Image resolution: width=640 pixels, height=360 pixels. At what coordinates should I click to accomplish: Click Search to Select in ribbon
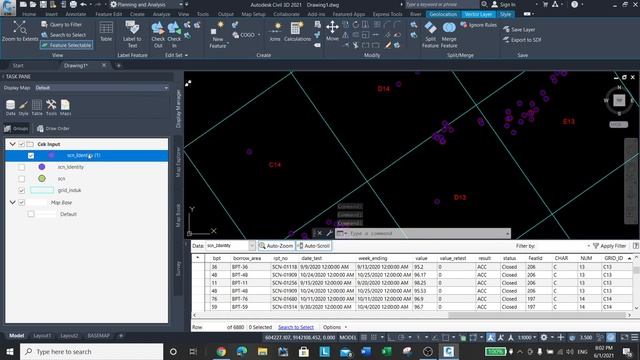coord(64,35)
